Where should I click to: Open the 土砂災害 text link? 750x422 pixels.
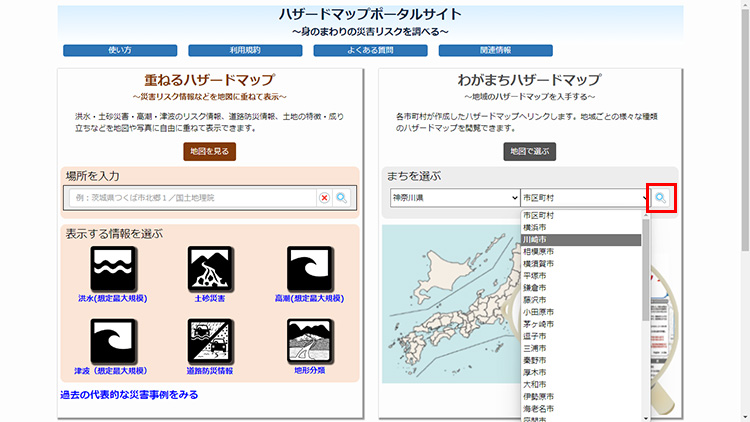[x=210, y=298]
